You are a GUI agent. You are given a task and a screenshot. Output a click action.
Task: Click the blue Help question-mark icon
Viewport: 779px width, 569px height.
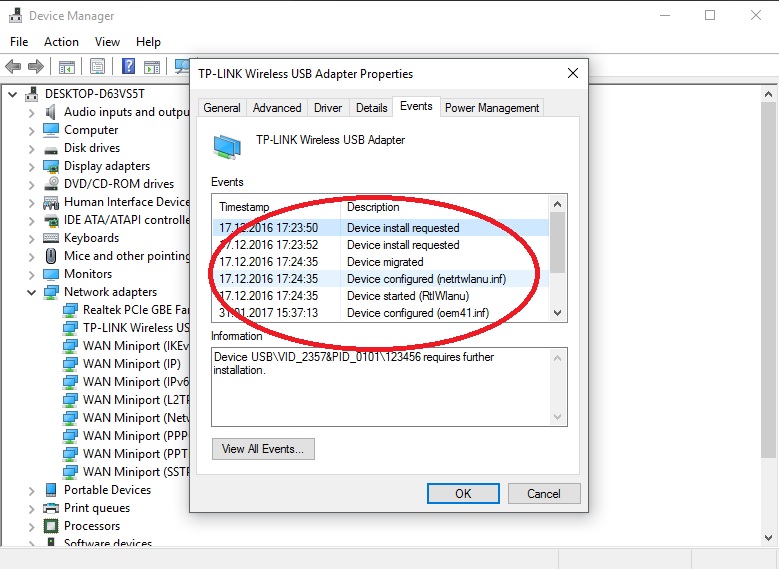click(x=129, y=66)
